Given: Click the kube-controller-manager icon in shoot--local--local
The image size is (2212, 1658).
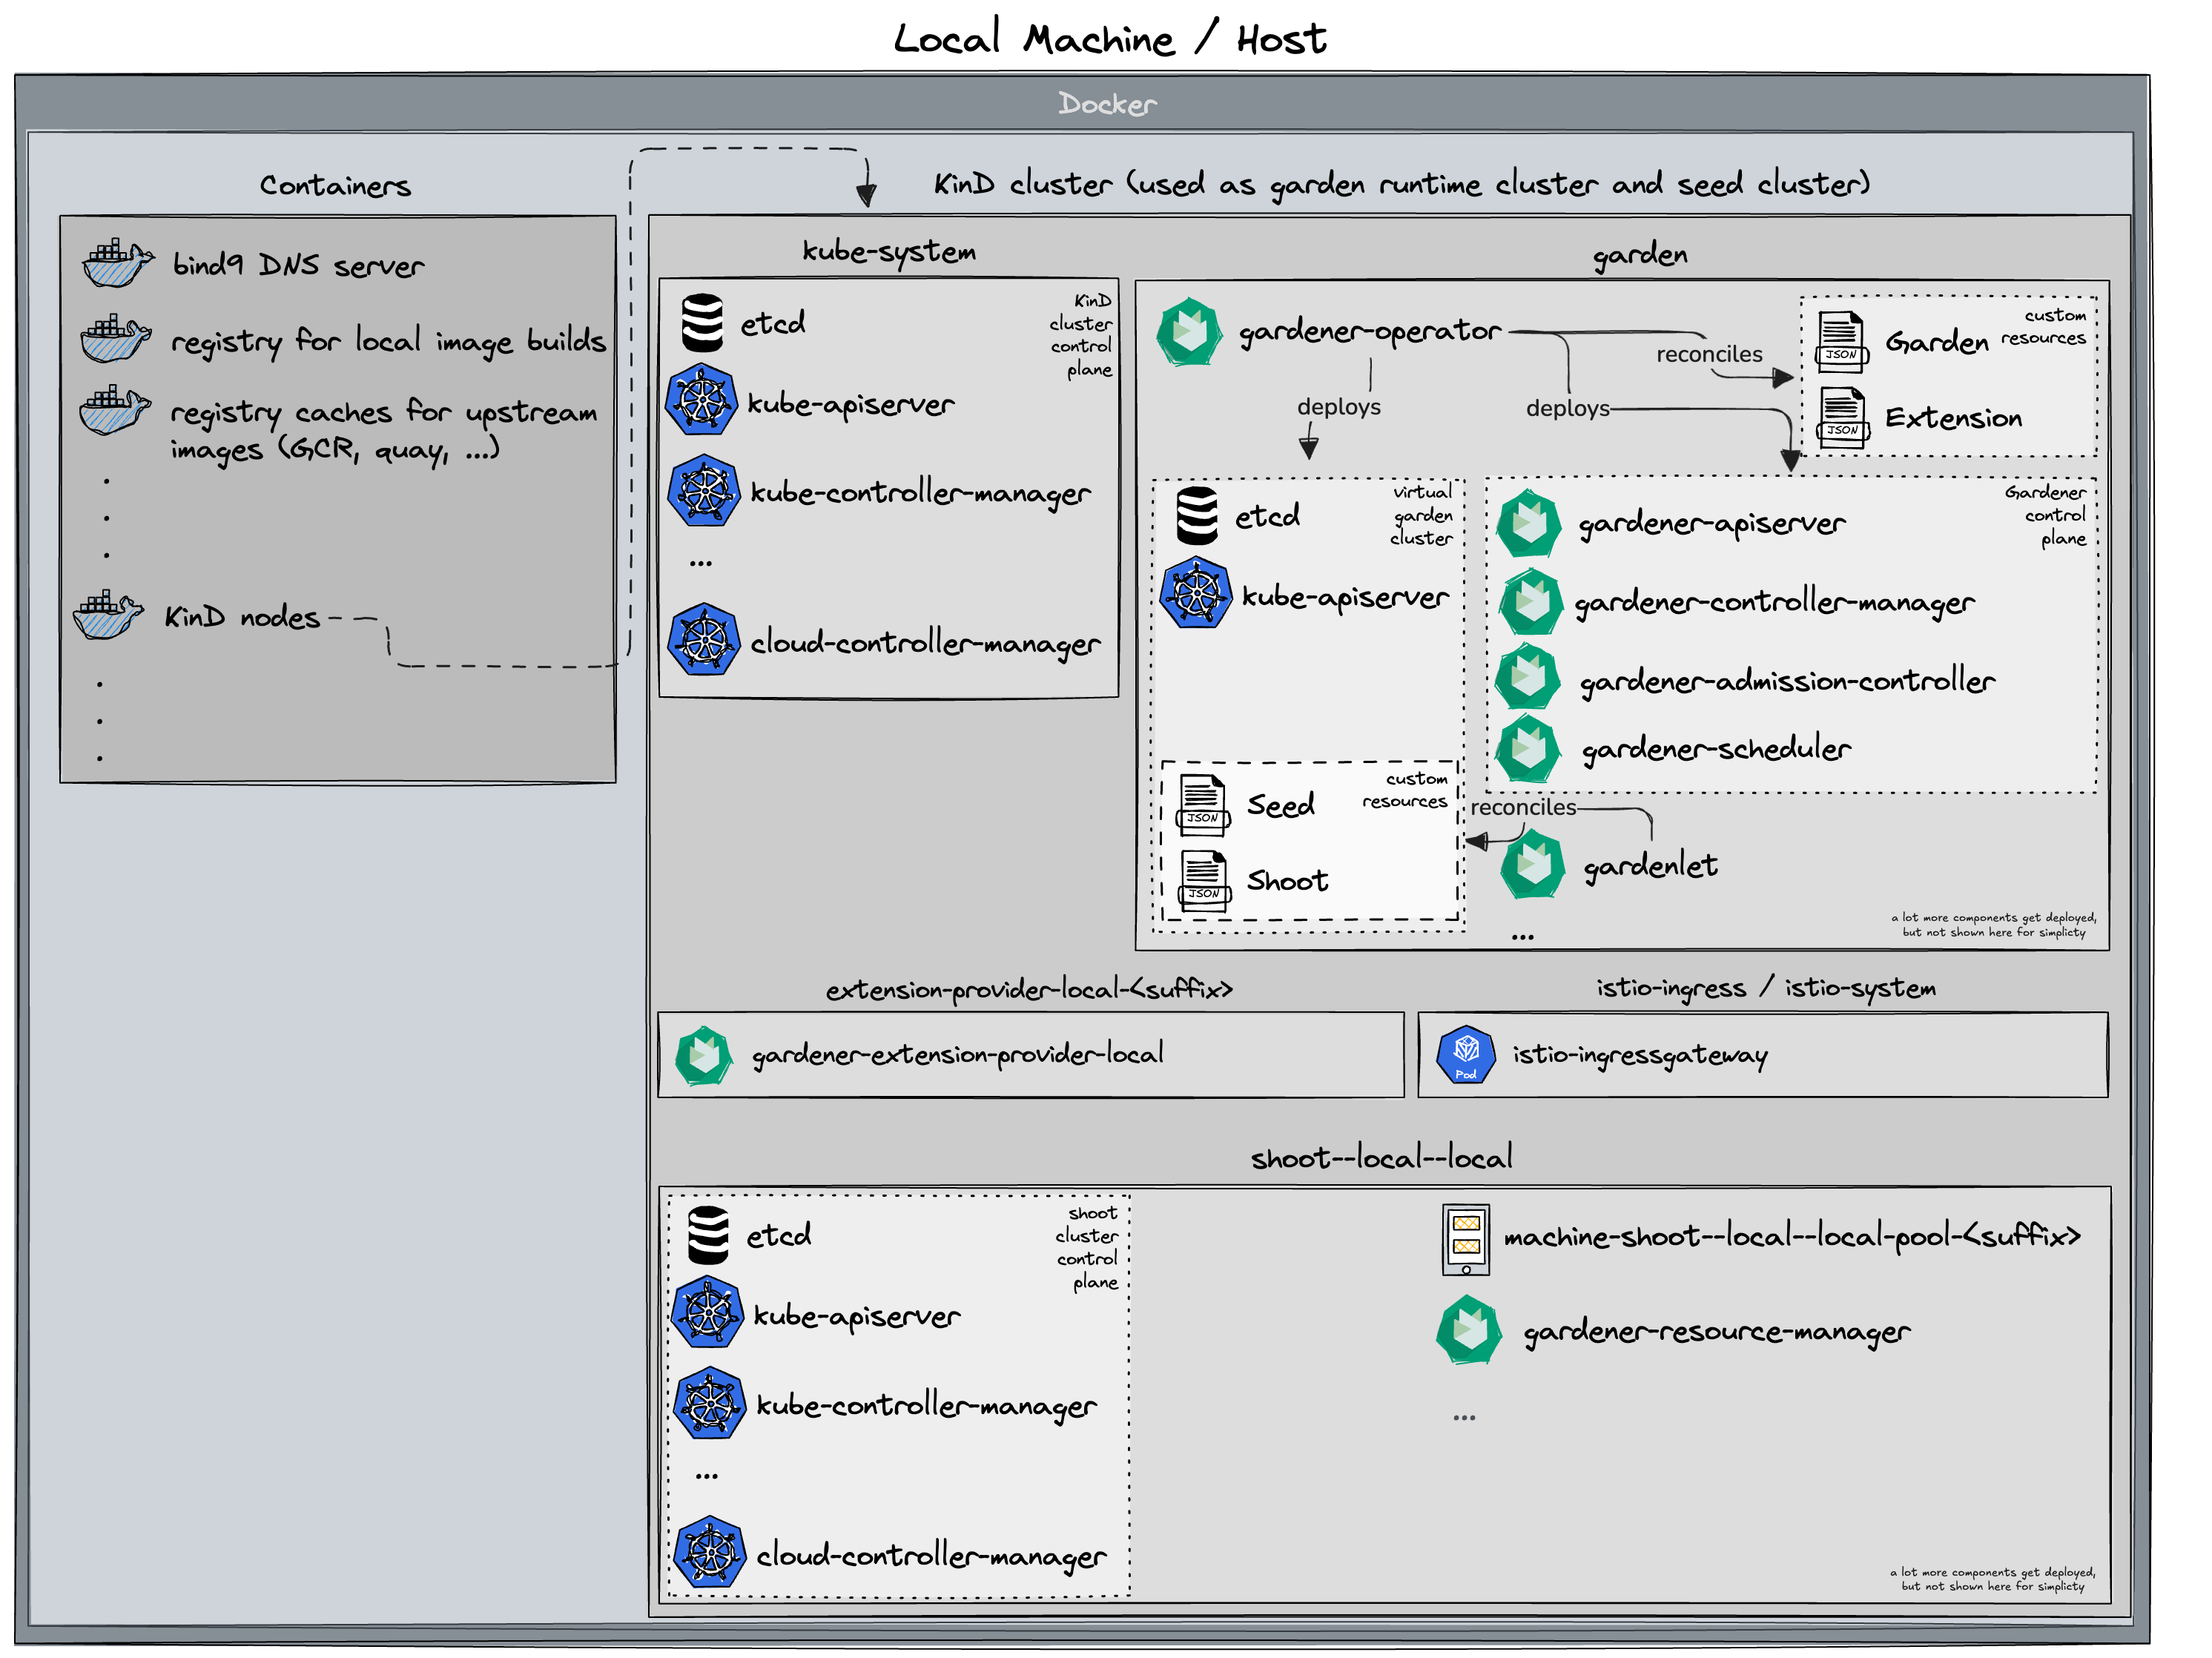Looking at the screenshot, I should pos(710,1402).
